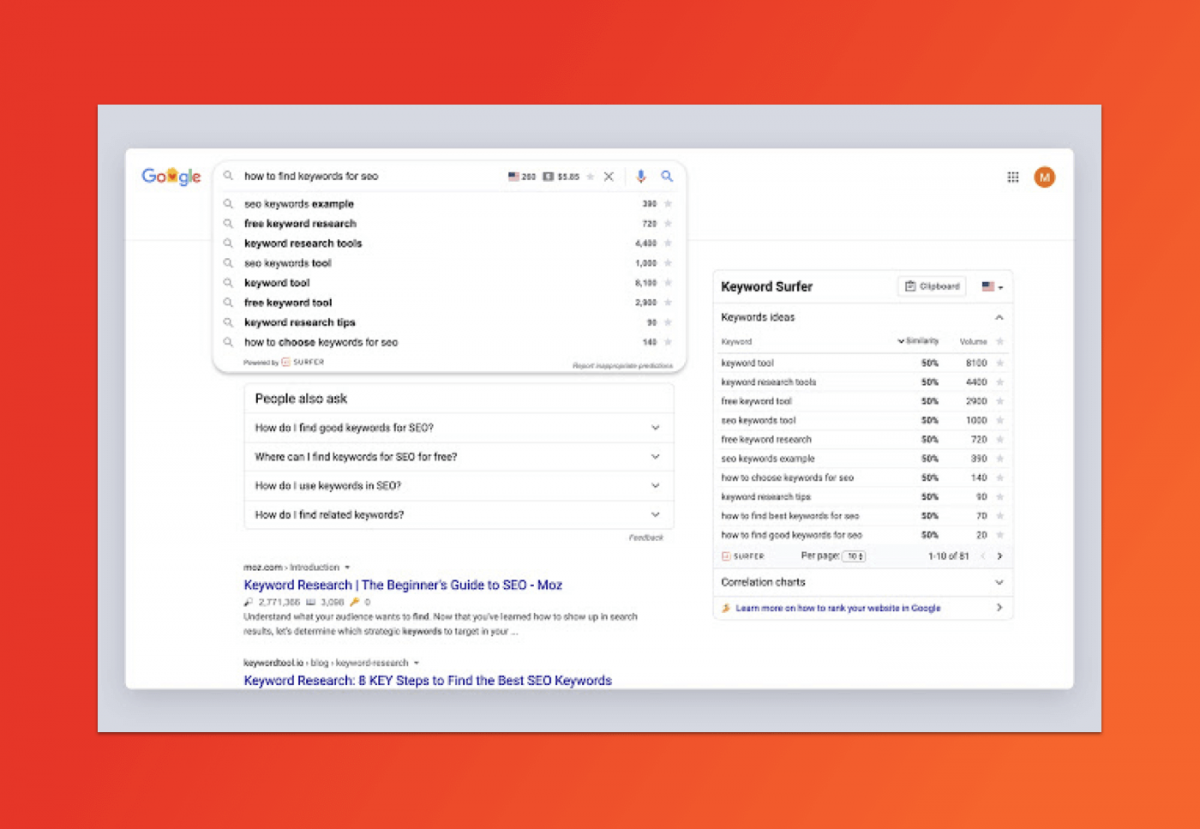This screenshot has height=829, width=1200.
Task: Clear the search query with the X icon
Action: [x=610, y=176]
